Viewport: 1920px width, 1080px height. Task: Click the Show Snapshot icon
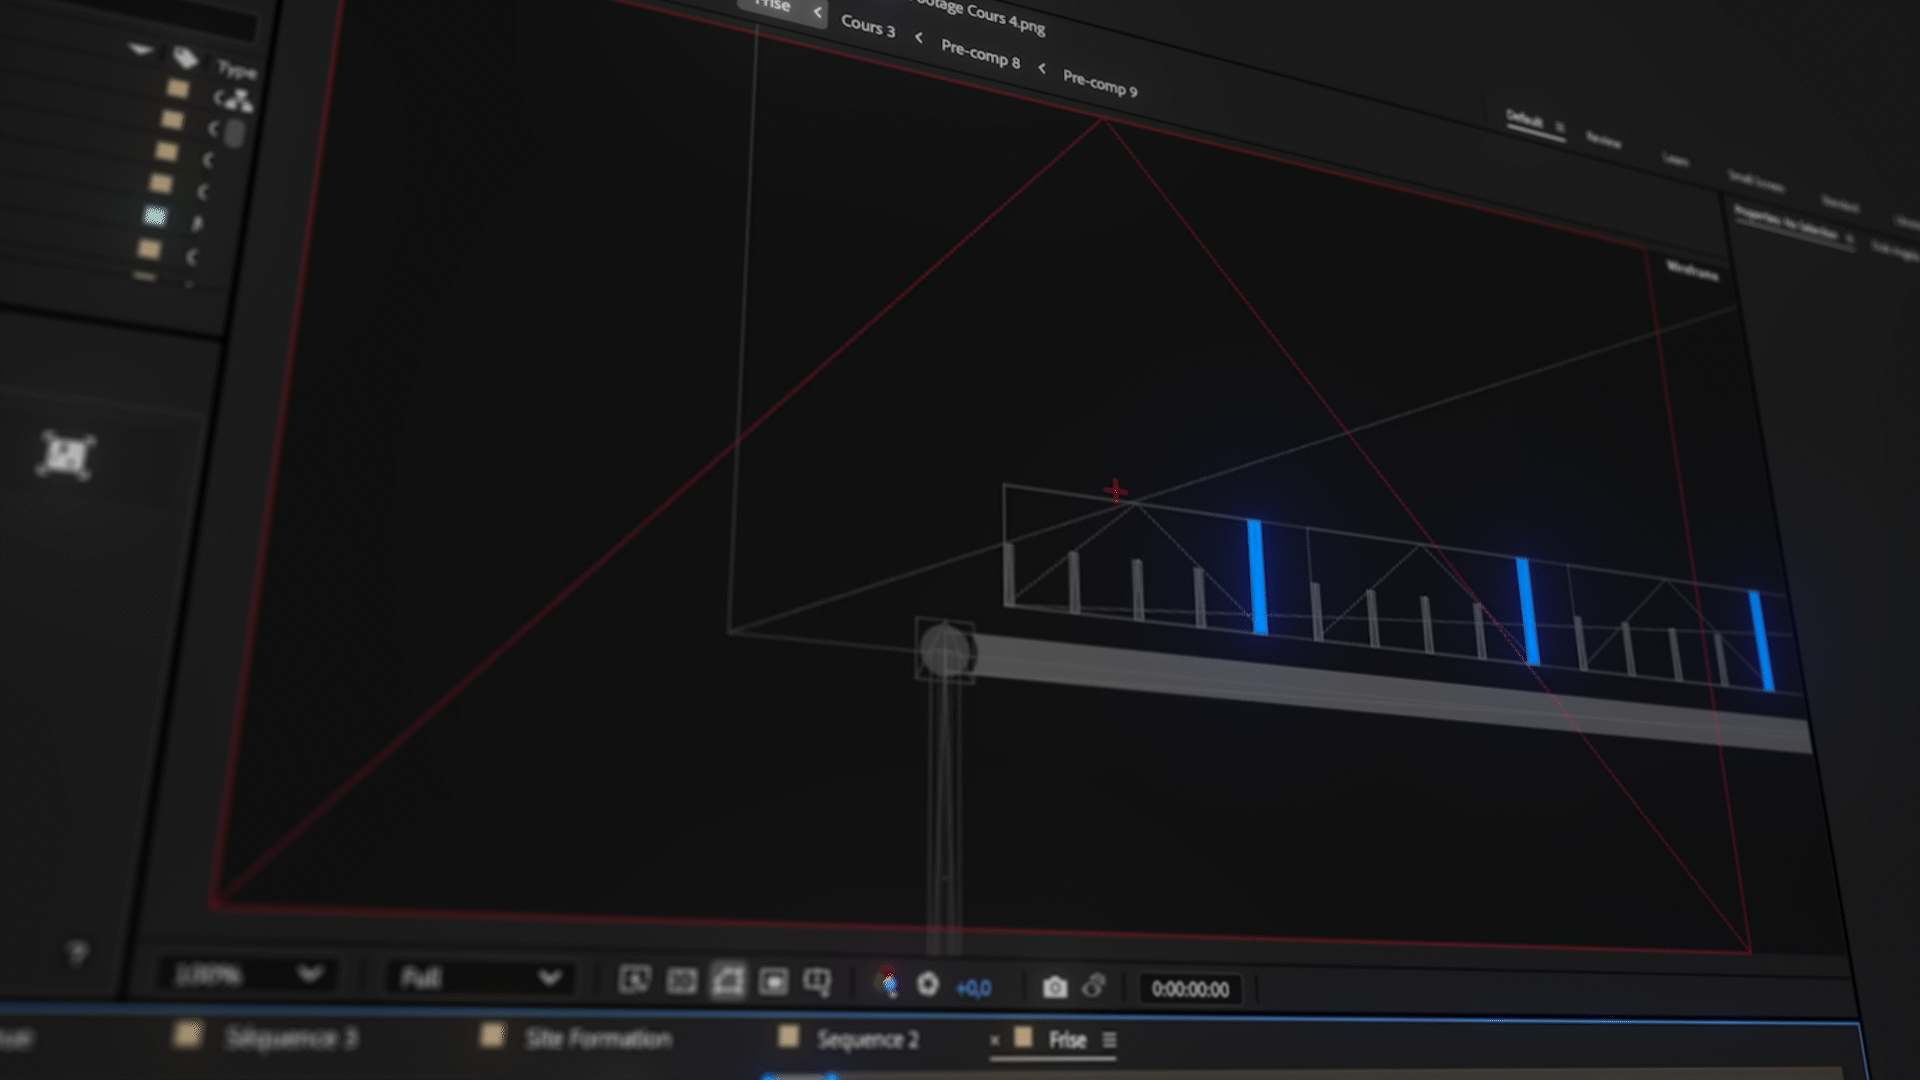pos(1094,987)
